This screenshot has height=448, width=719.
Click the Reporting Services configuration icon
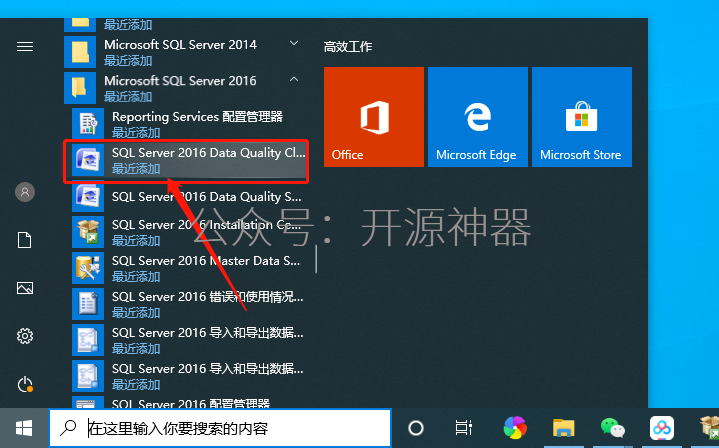tap(88, 124)
